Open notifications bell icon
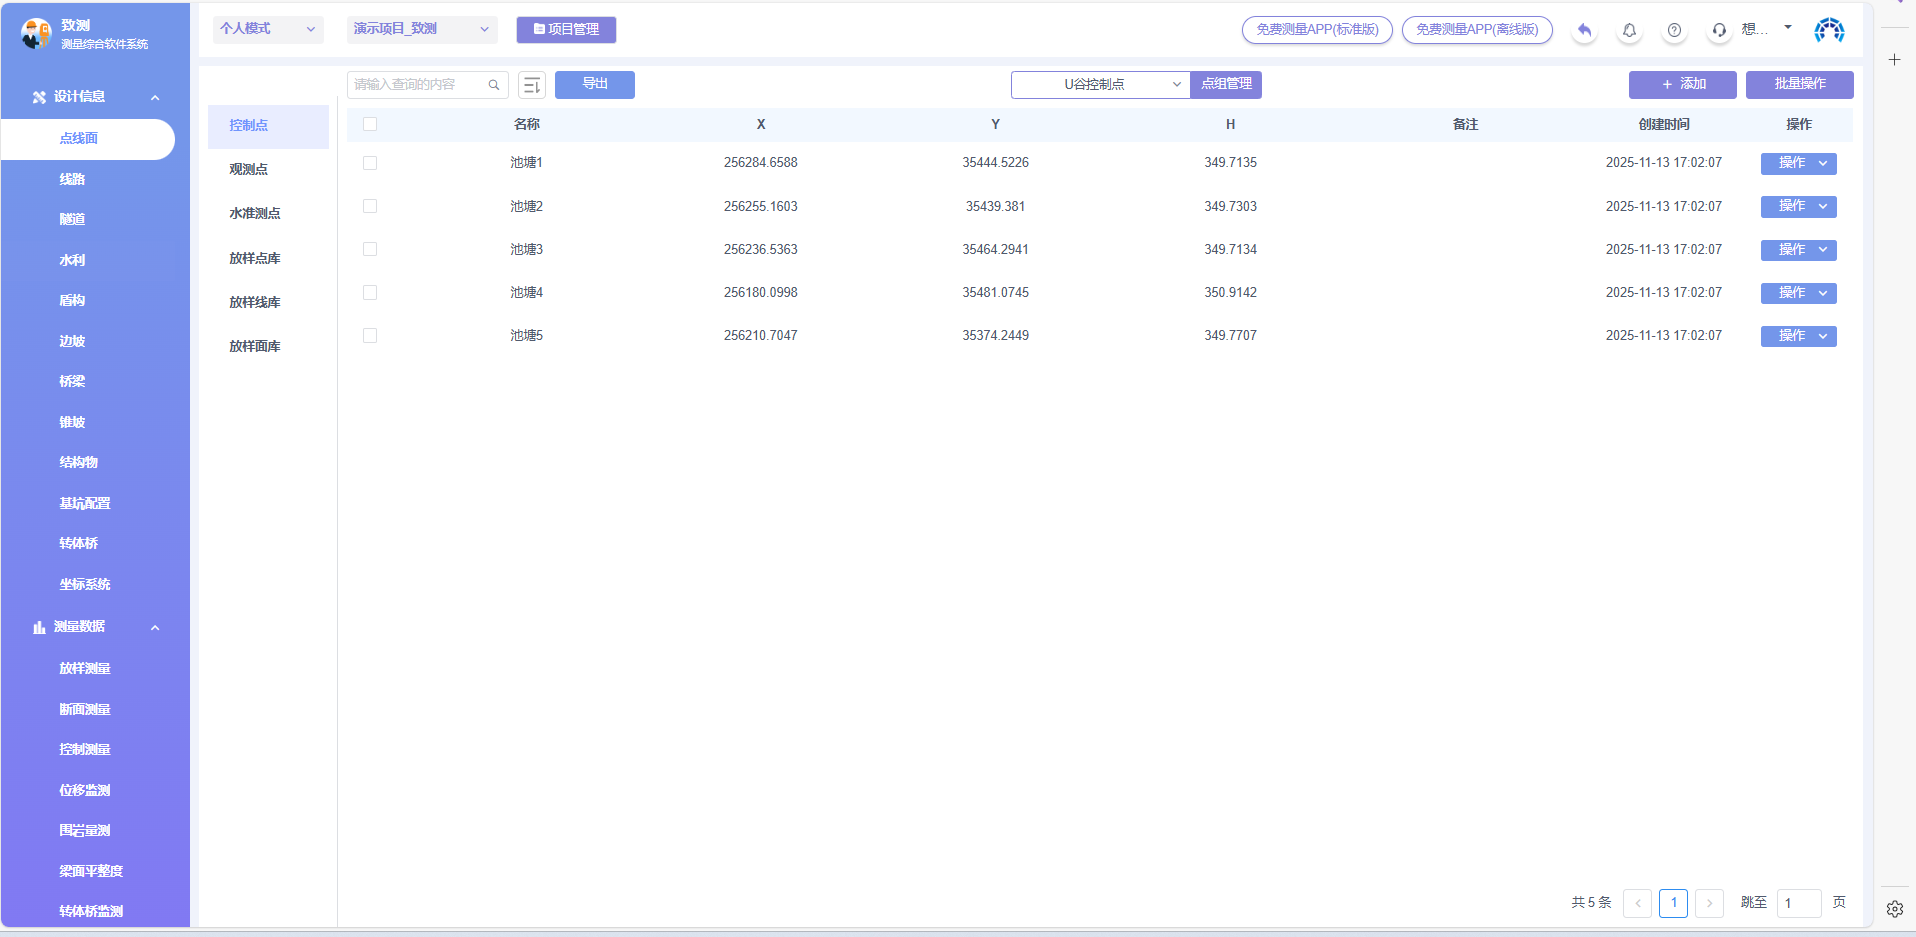The height and width of the screenshot is (937, 1916). pos(1629,30)
